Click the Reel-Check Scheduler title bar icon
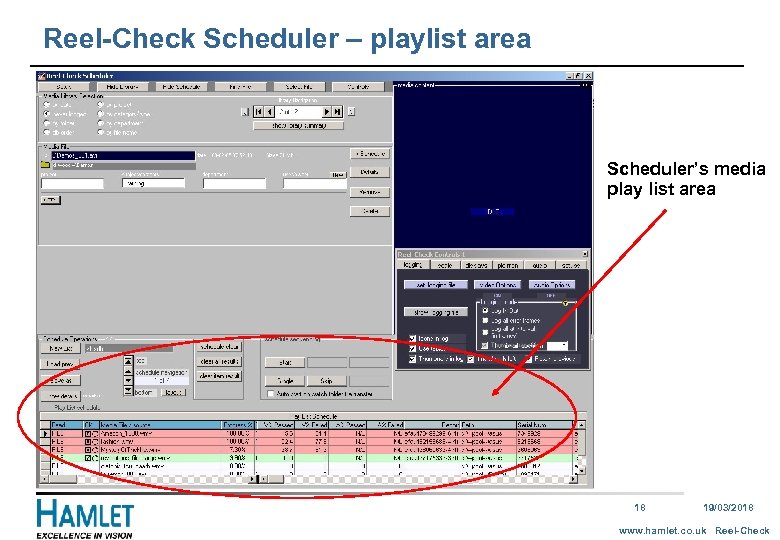The height and width of the screenshot is (540, 780). (41, 76)
